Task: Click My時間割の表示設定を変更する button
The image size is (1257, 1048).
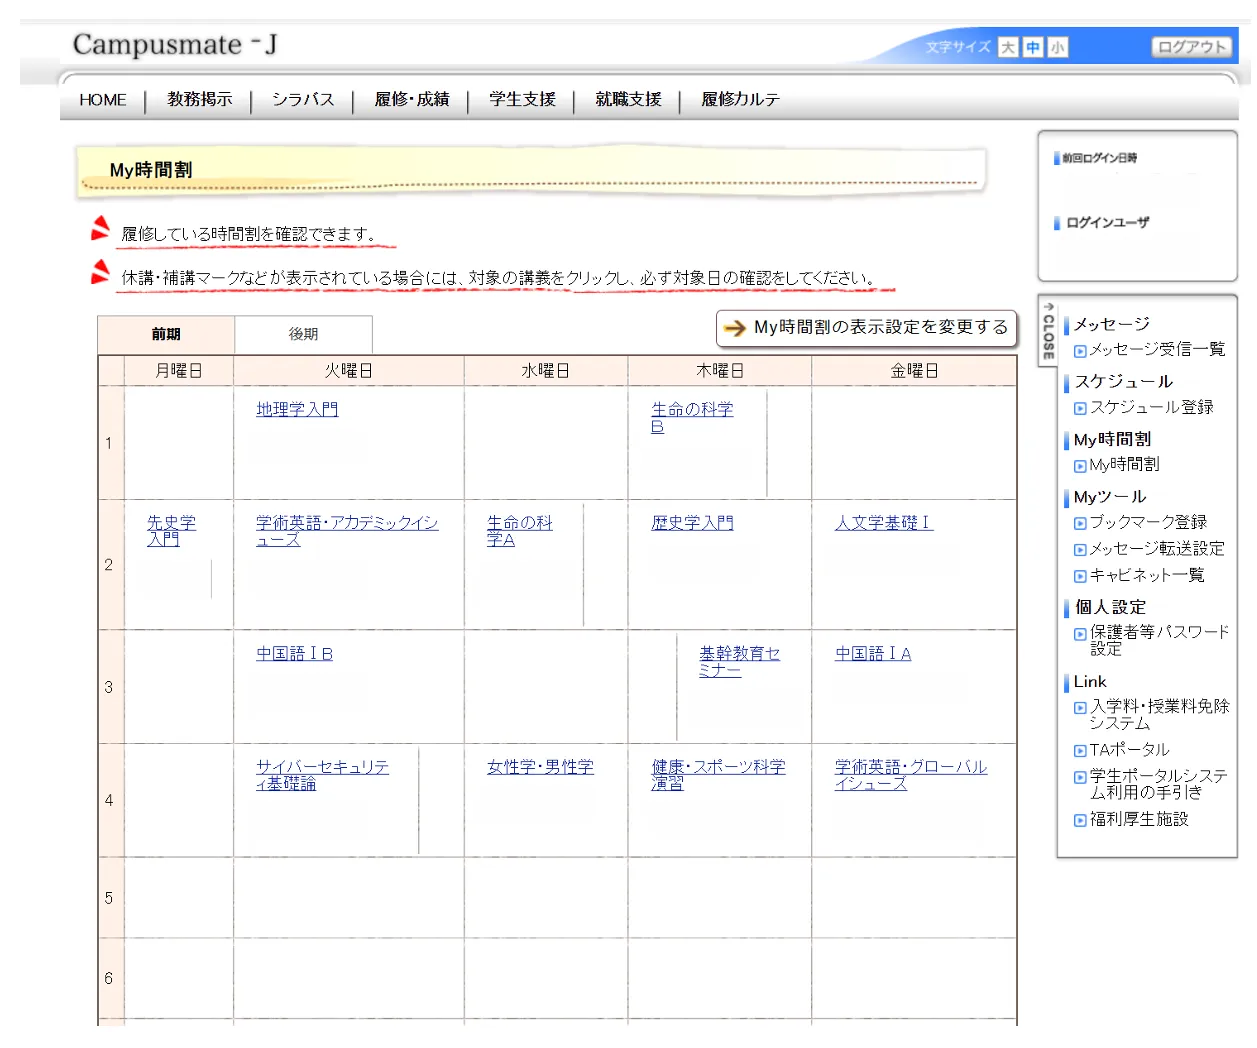Action: 866,327
